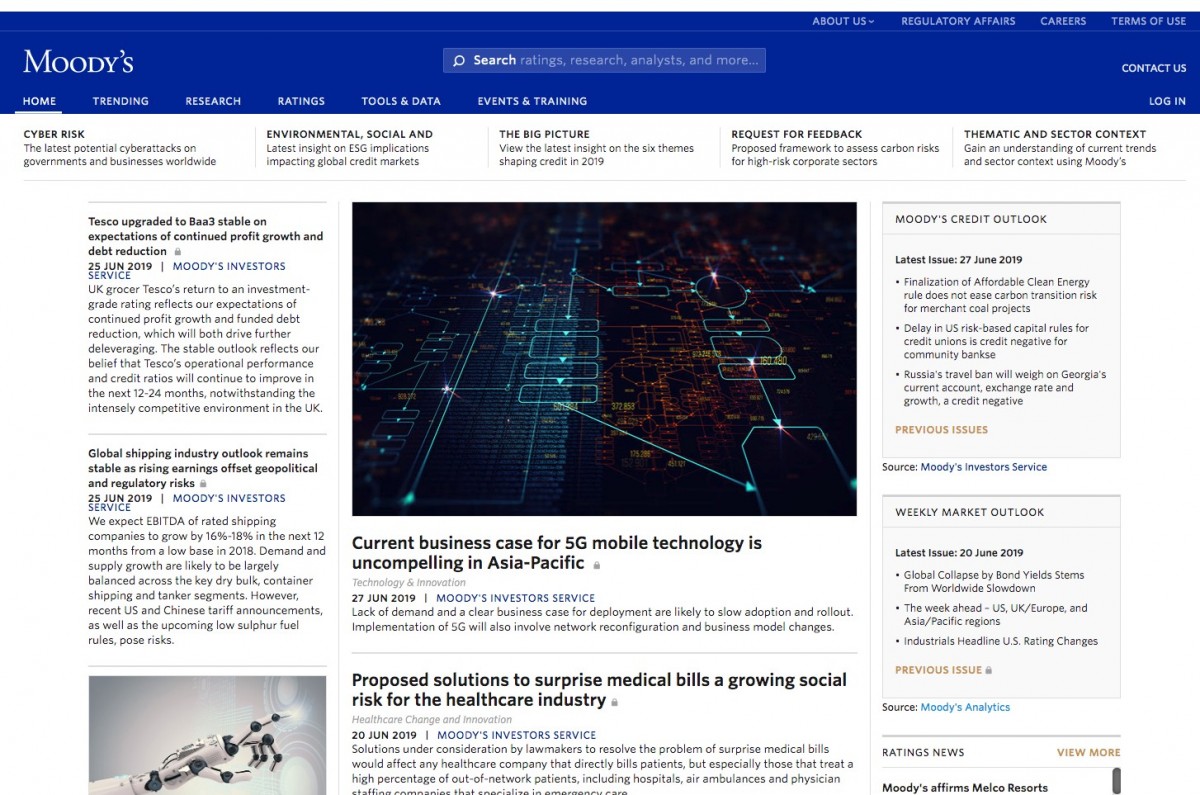
Task: Open Global shipping industry outlook article
Action: tap(203, 468)
